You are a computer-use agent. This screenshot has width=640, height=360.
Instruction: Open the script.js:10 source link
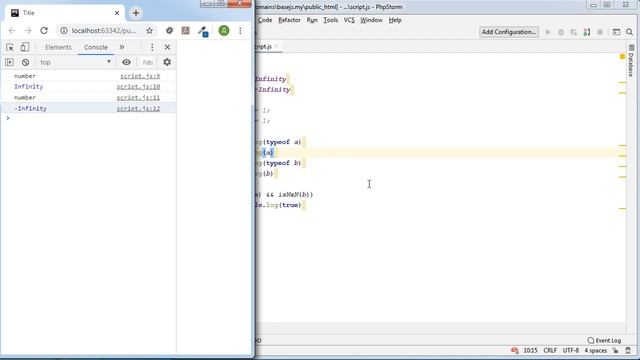click(138, 87)
